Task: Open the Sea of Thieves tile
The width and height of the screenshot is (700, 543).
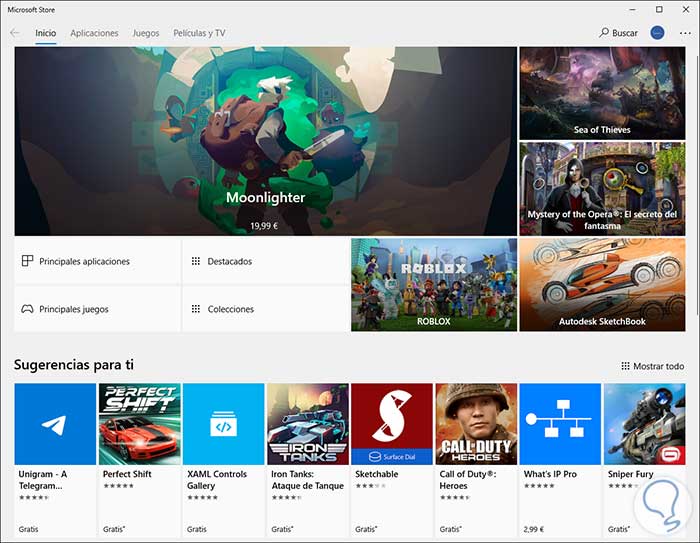Action: [x=602, y=93]
